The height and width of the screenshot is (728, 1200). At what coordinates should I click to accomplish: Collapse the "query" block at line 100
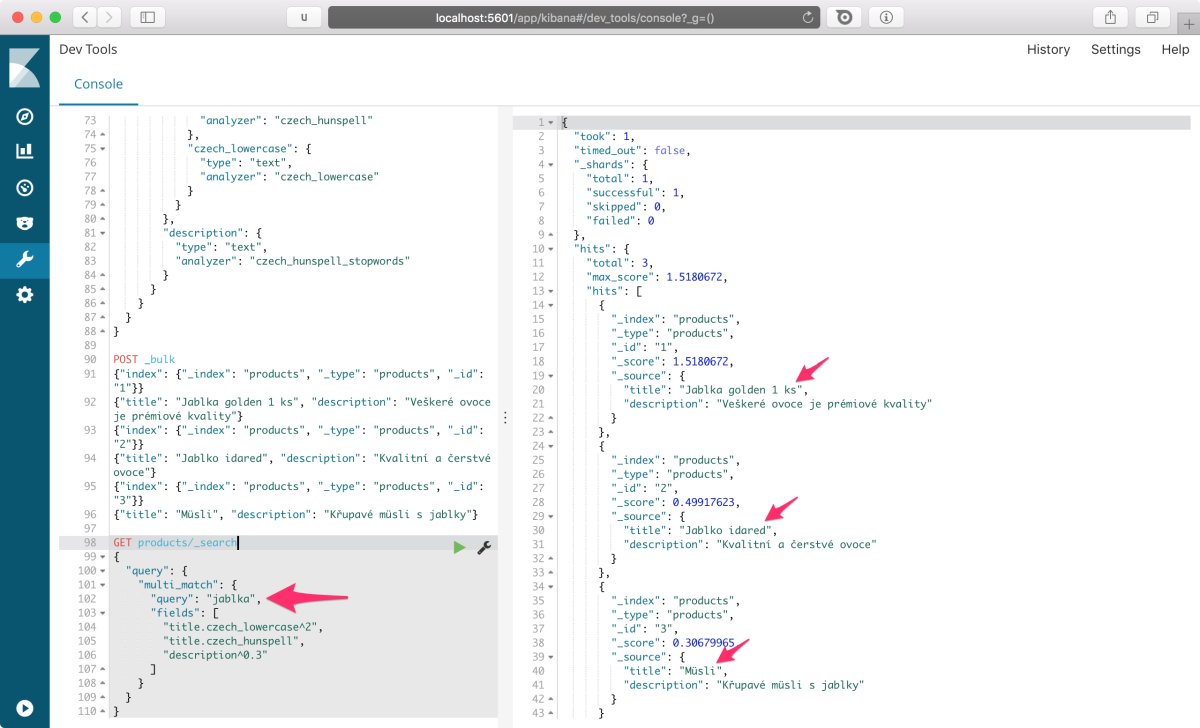click(103, 571)
